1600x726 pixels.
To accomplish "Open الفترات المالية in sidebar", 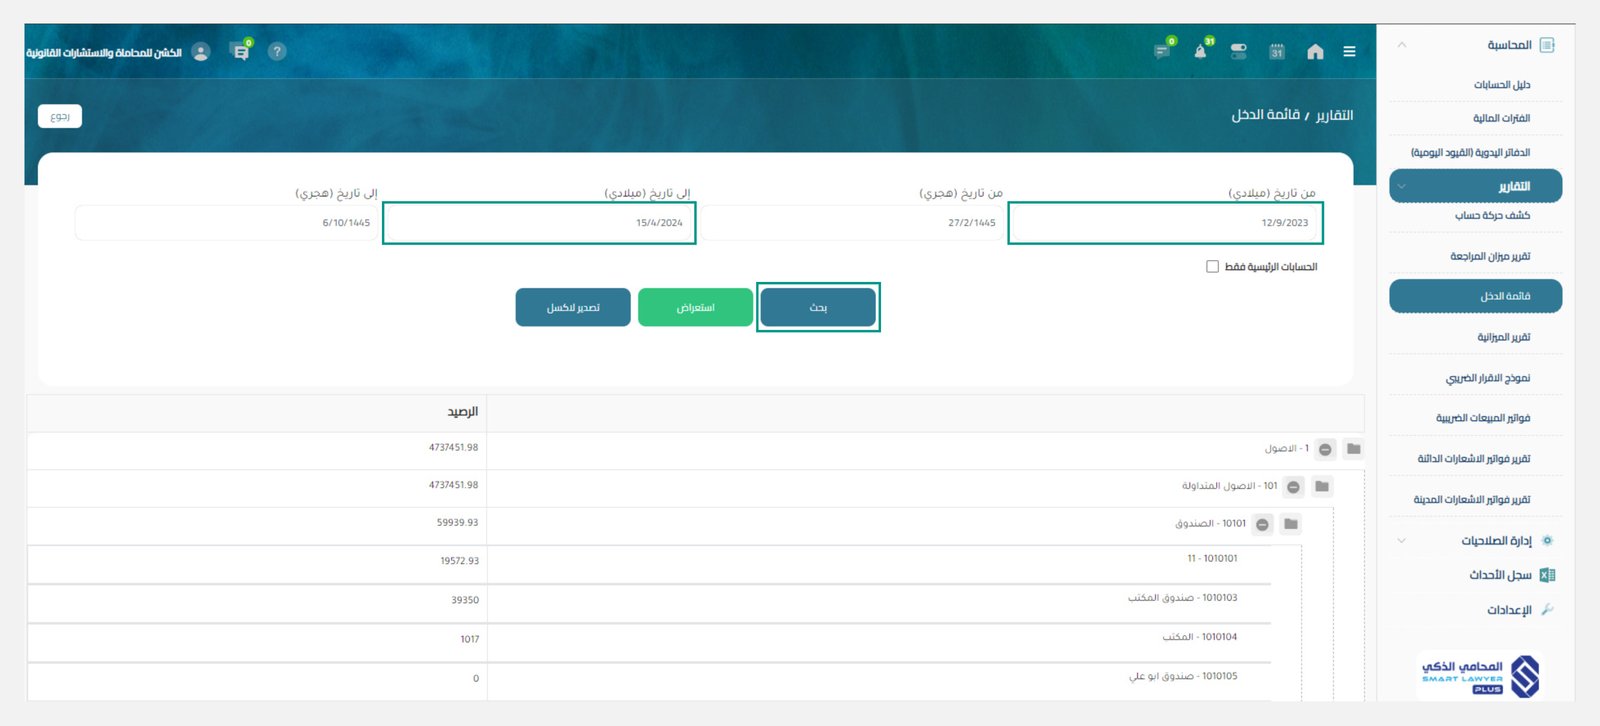I will click(x=1501, y=118).
